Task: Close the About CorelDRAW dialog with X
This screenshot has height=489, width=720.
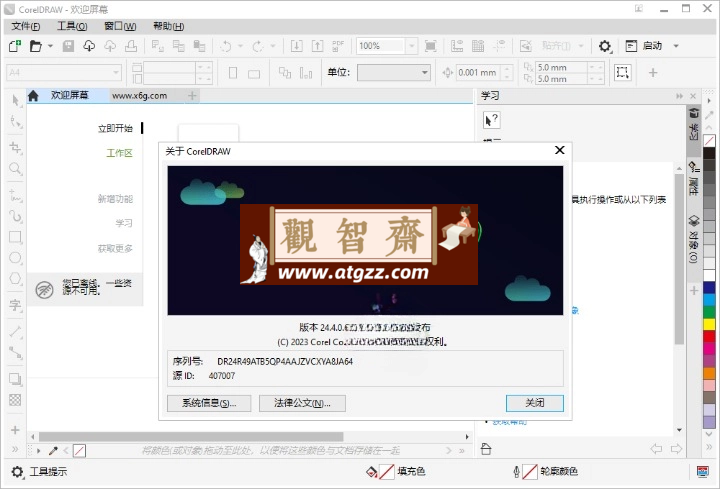Action: 559,150
